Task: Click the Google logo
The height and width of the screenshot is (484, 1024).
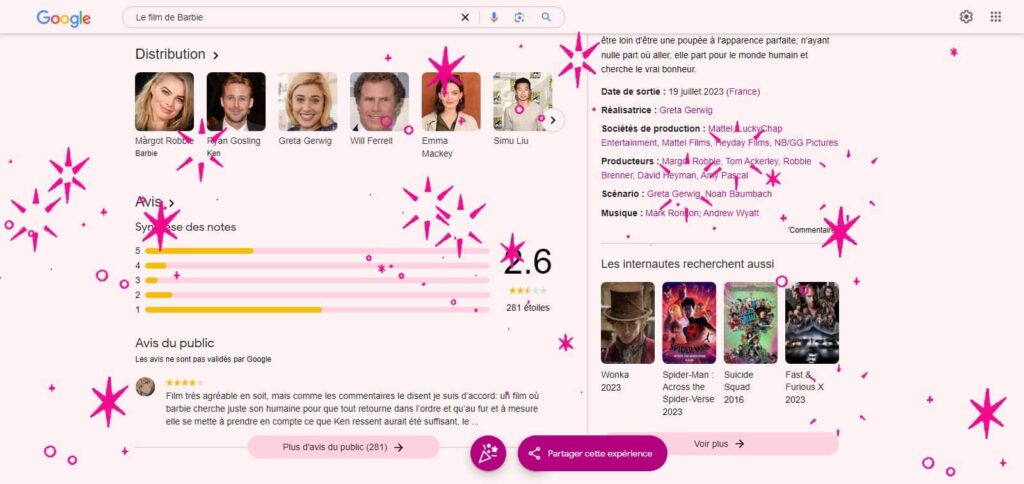Action: 63,18
